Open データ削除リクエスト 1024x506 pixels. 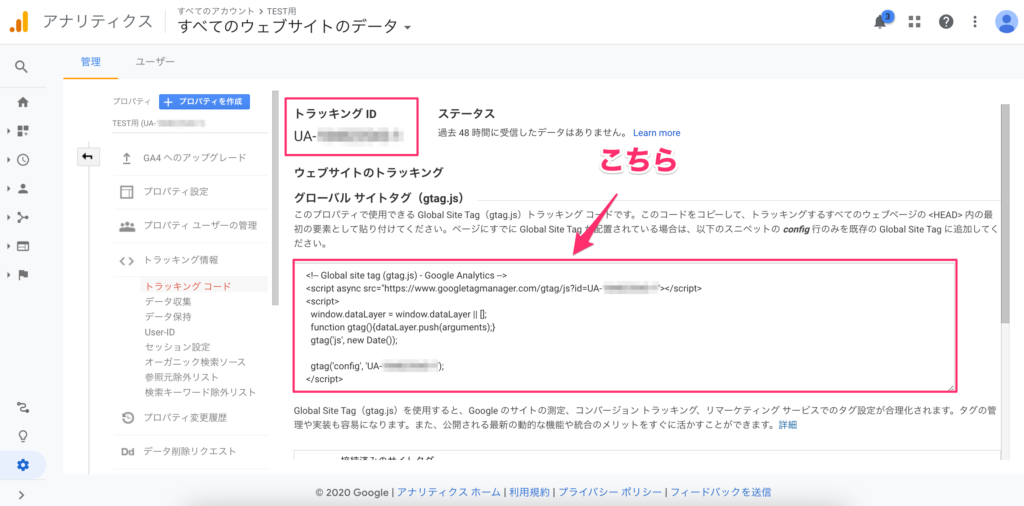pyautogui.click(x=189, y=451)
